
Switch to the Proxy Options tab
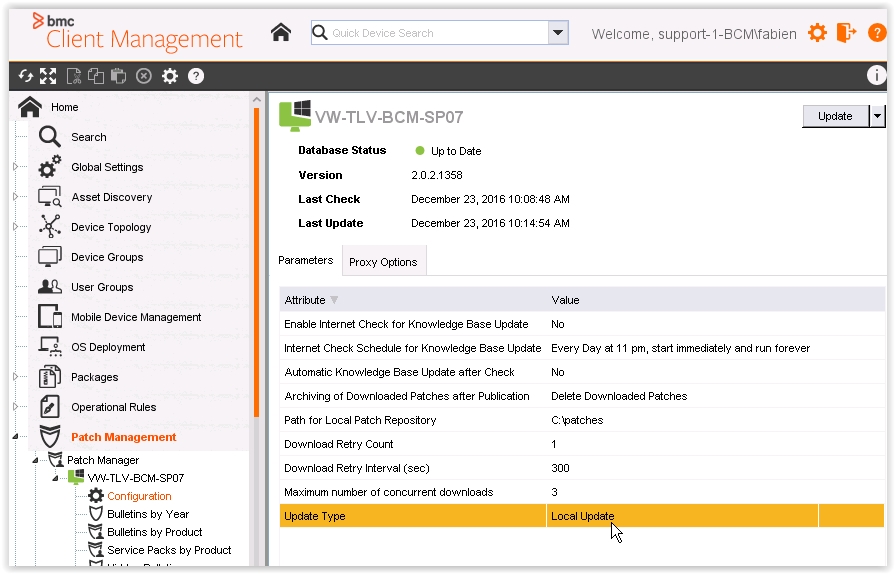click(383, 262)
